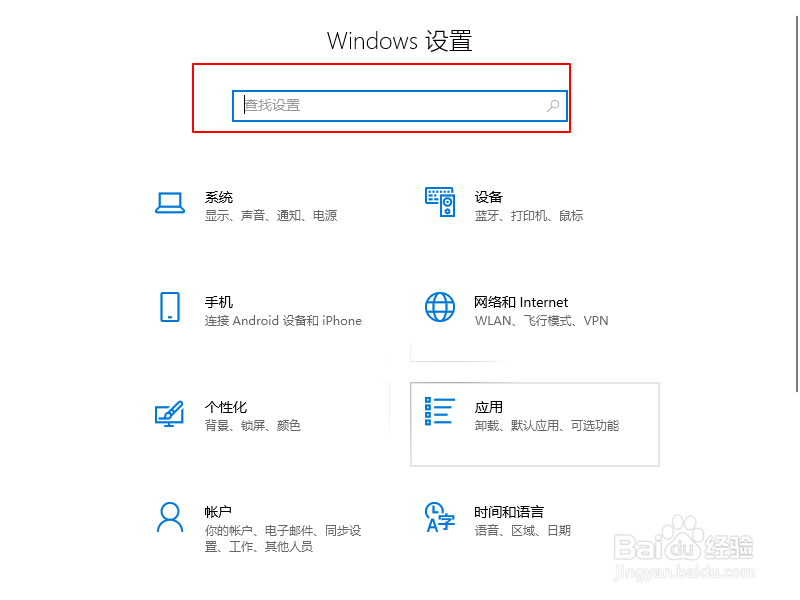Click the phone icon for 手机
This screenshot has height=600, width=800.
coord(170,307)
